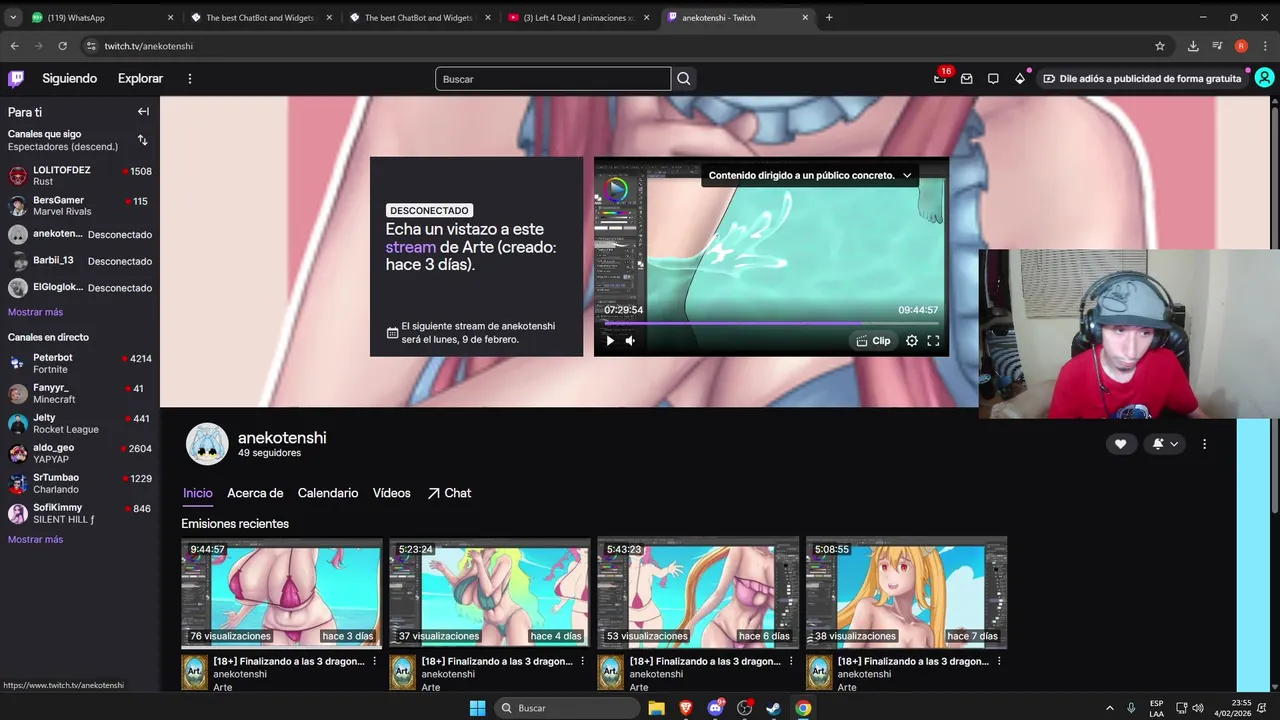Screen dimensions: 1280x720
Task: Open ElGloglok channel in sidebar
Action: 80,288
